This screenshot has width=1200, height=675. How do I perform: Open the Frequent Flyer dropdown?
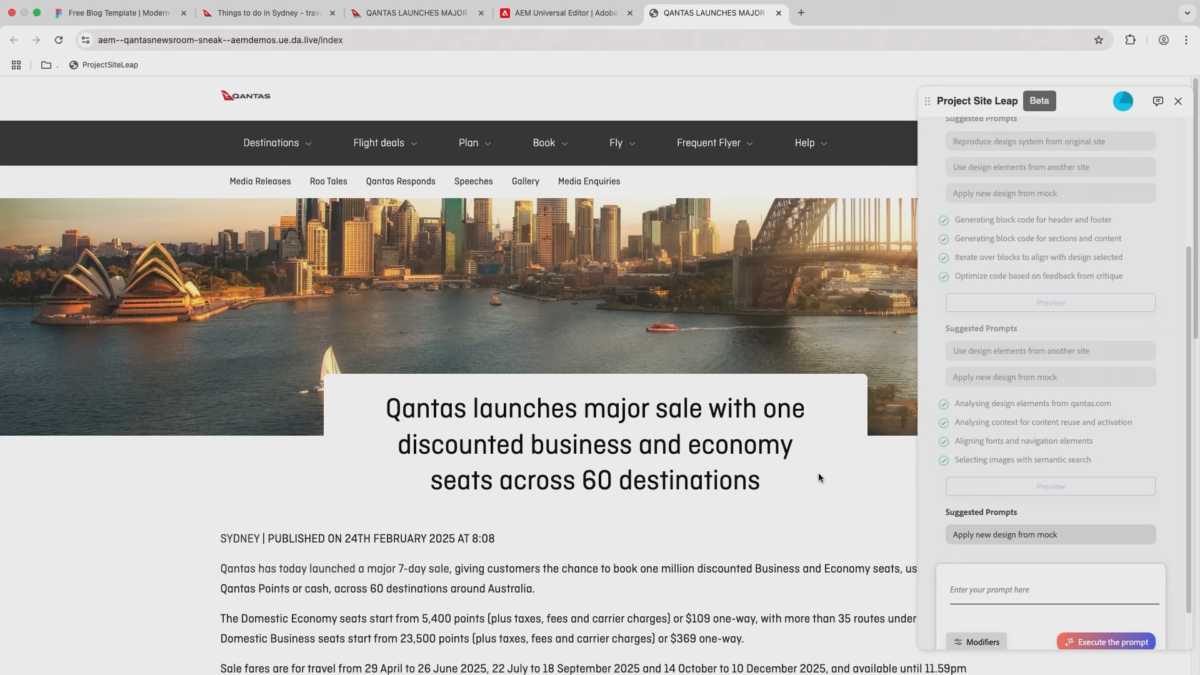(714, 143)
